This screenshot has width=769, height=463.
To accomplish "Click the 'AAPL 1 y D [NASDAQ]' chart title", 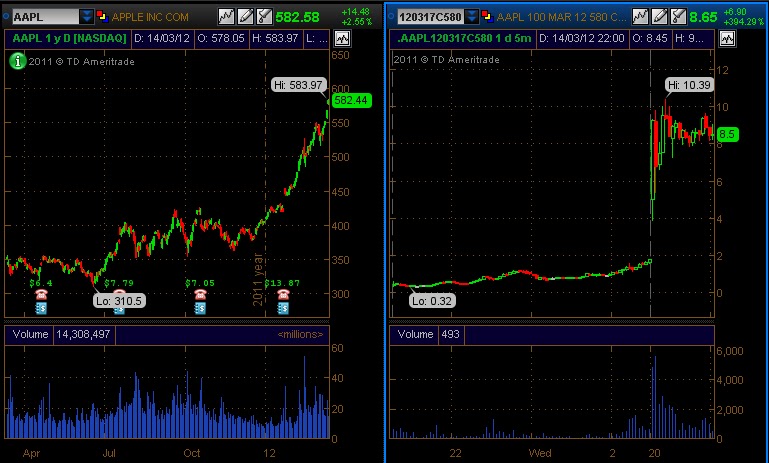I will pyautogui.click(x=69, y=38).
